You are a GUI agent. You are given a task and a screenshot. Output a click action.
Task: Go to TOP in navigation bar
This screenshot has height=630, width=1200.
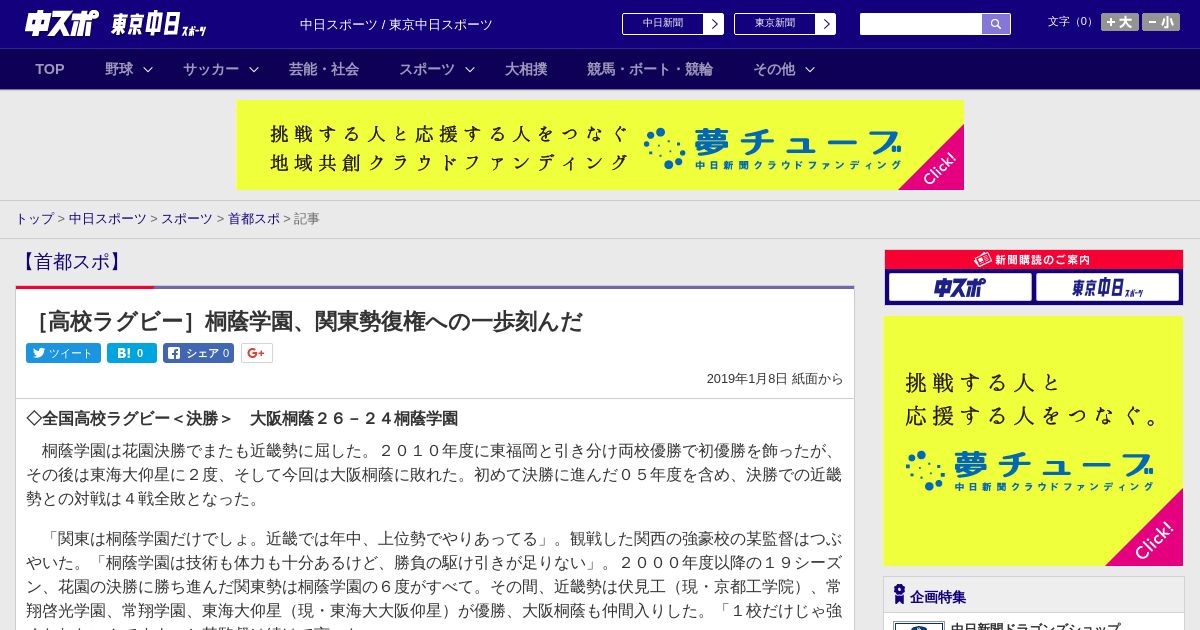point(50,69)
